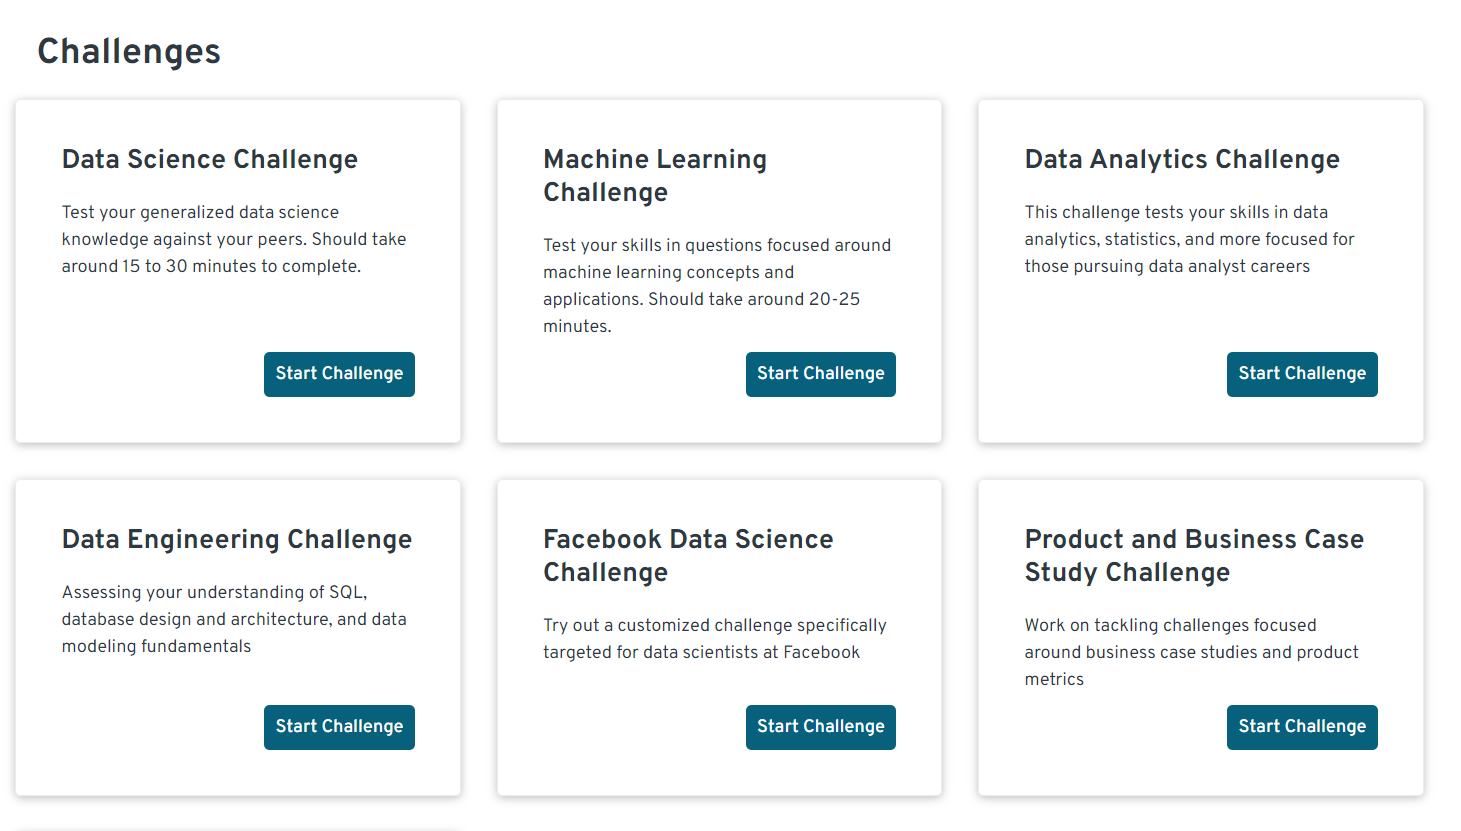Select the Machine Learning Challenge card
The image size is (1461, 831).
tap(719, 270)
